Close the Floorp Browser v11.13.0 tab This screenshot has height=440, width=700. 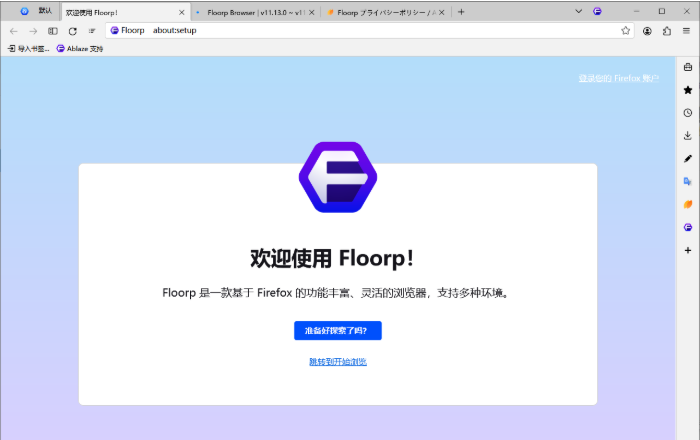312,12
